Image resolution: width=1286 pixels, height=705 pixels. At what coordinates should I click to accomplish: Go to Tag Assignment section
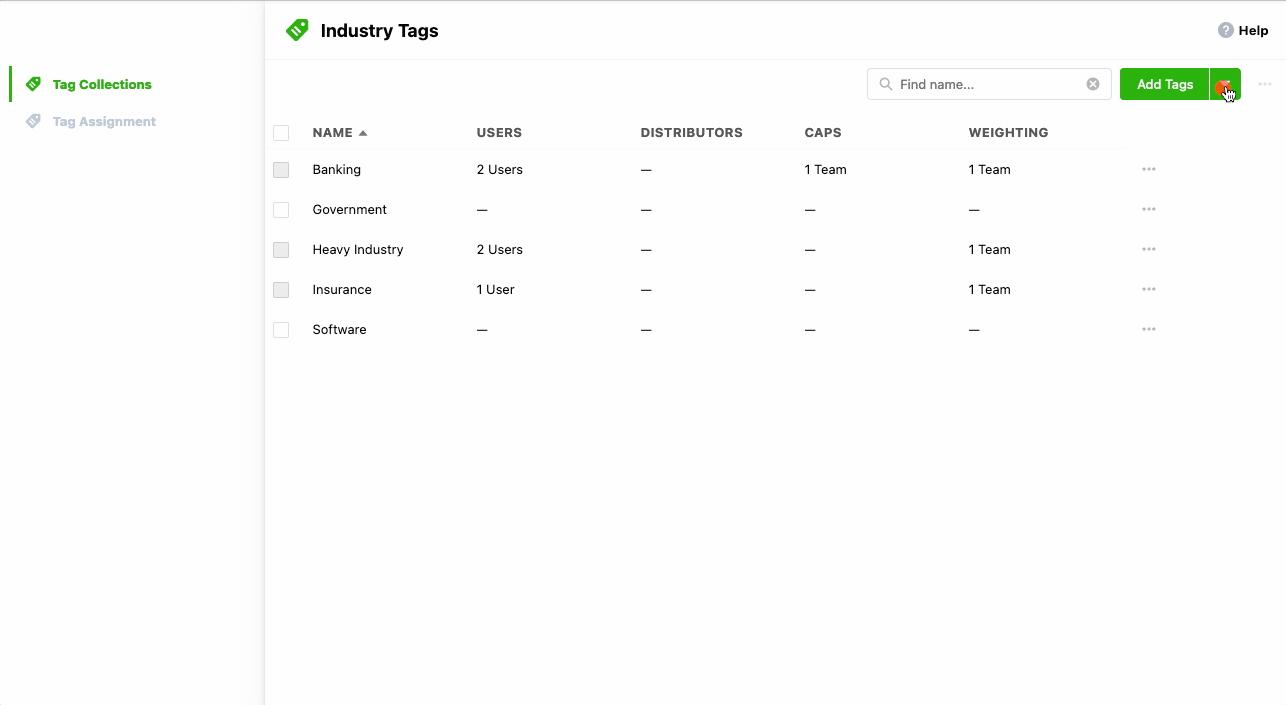[x=104, y=121]
